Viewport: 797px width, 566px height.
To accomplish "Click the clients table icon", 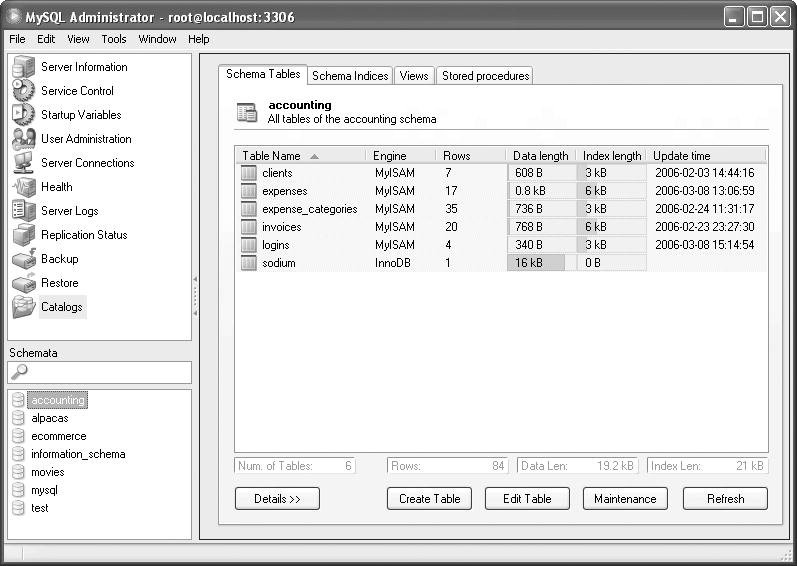I will (249, 173).
